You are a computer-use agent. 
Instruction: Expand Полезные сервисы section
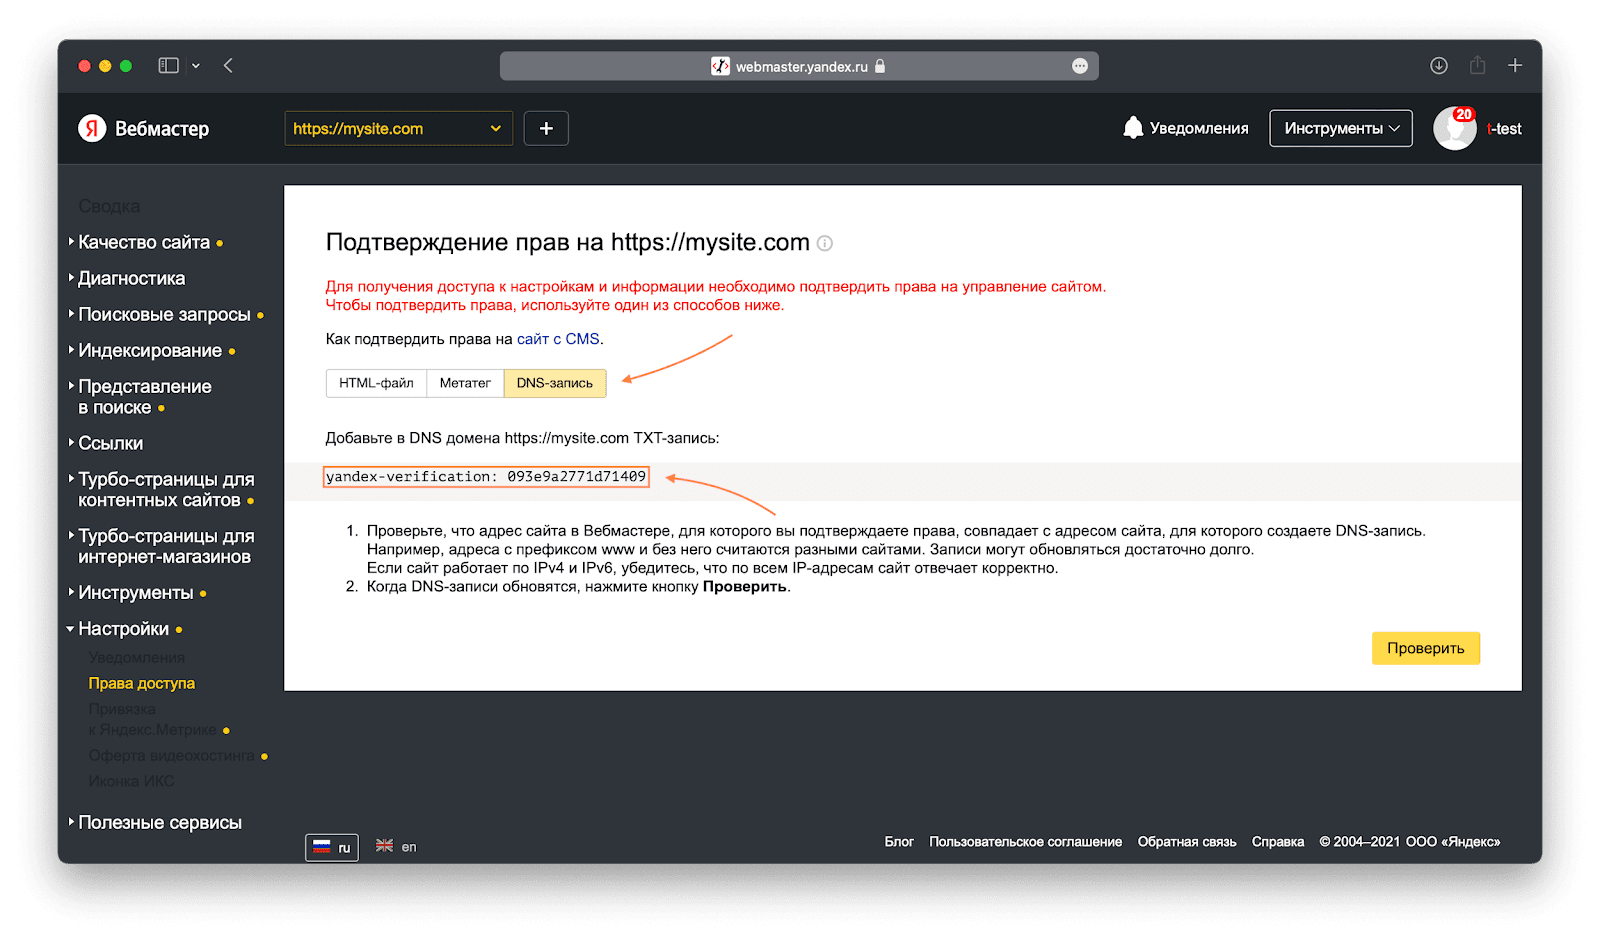[x=160, y=822]
